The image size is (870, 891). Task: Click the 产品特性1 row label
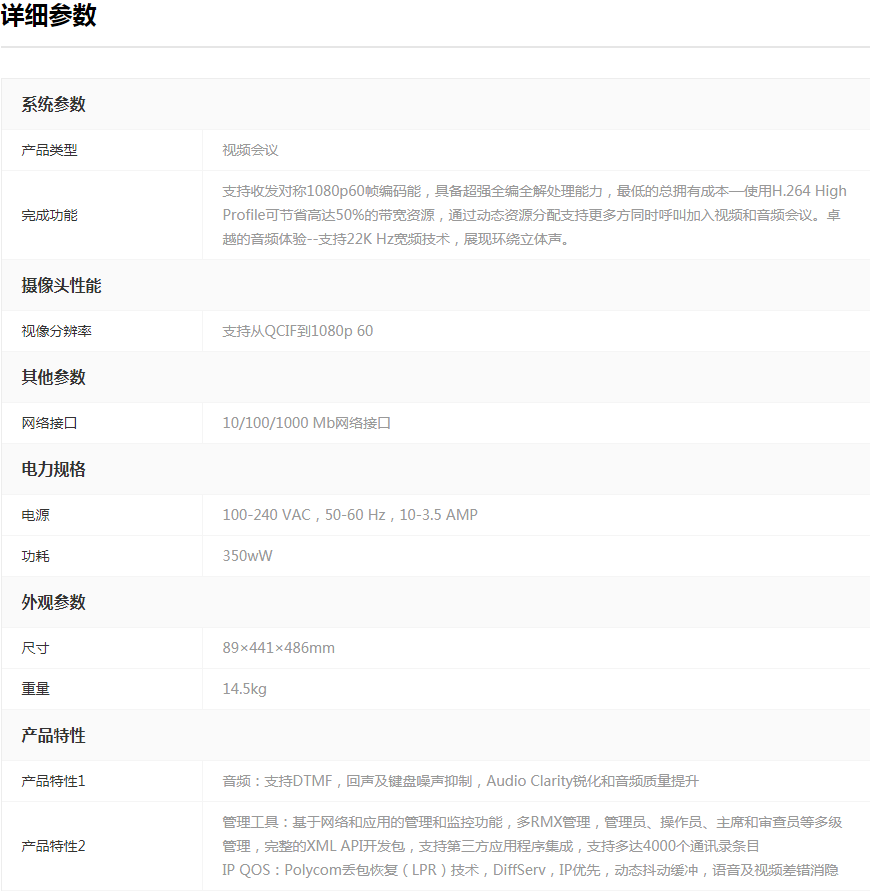coord(54,781)
